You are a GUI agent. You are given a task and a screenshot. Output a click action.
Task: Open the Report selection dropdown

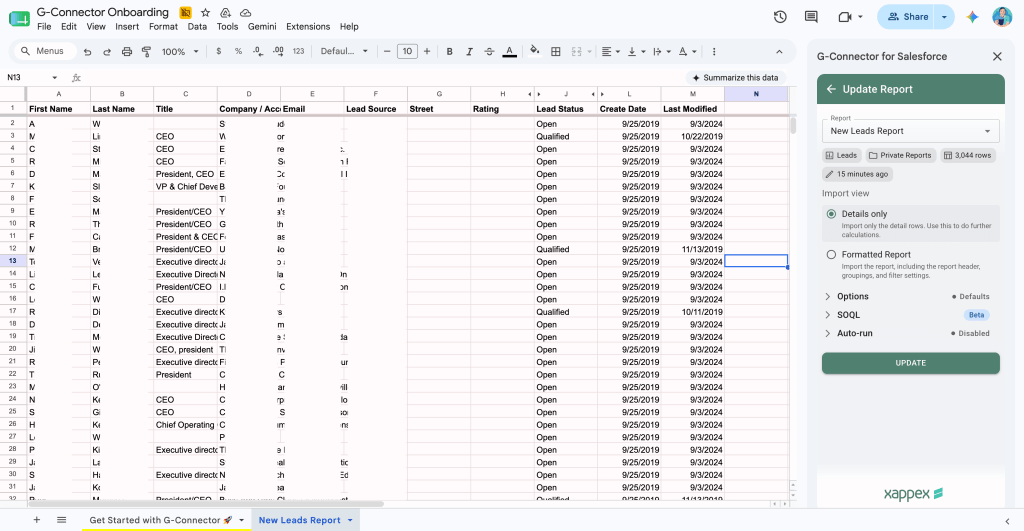pyautogui.click(x=910, y=131)
